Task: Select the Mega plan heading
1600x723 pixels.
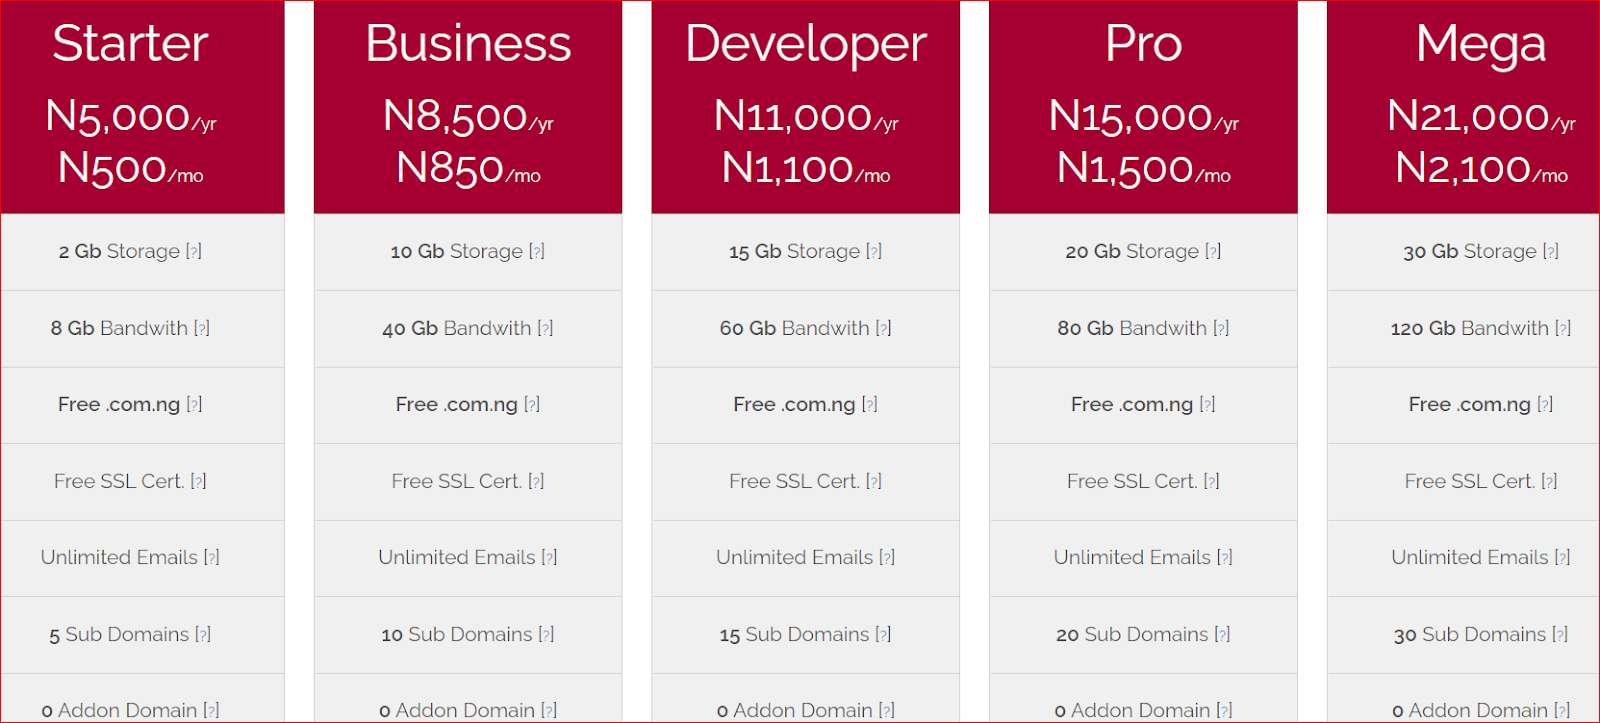Action: (1481, 46)
